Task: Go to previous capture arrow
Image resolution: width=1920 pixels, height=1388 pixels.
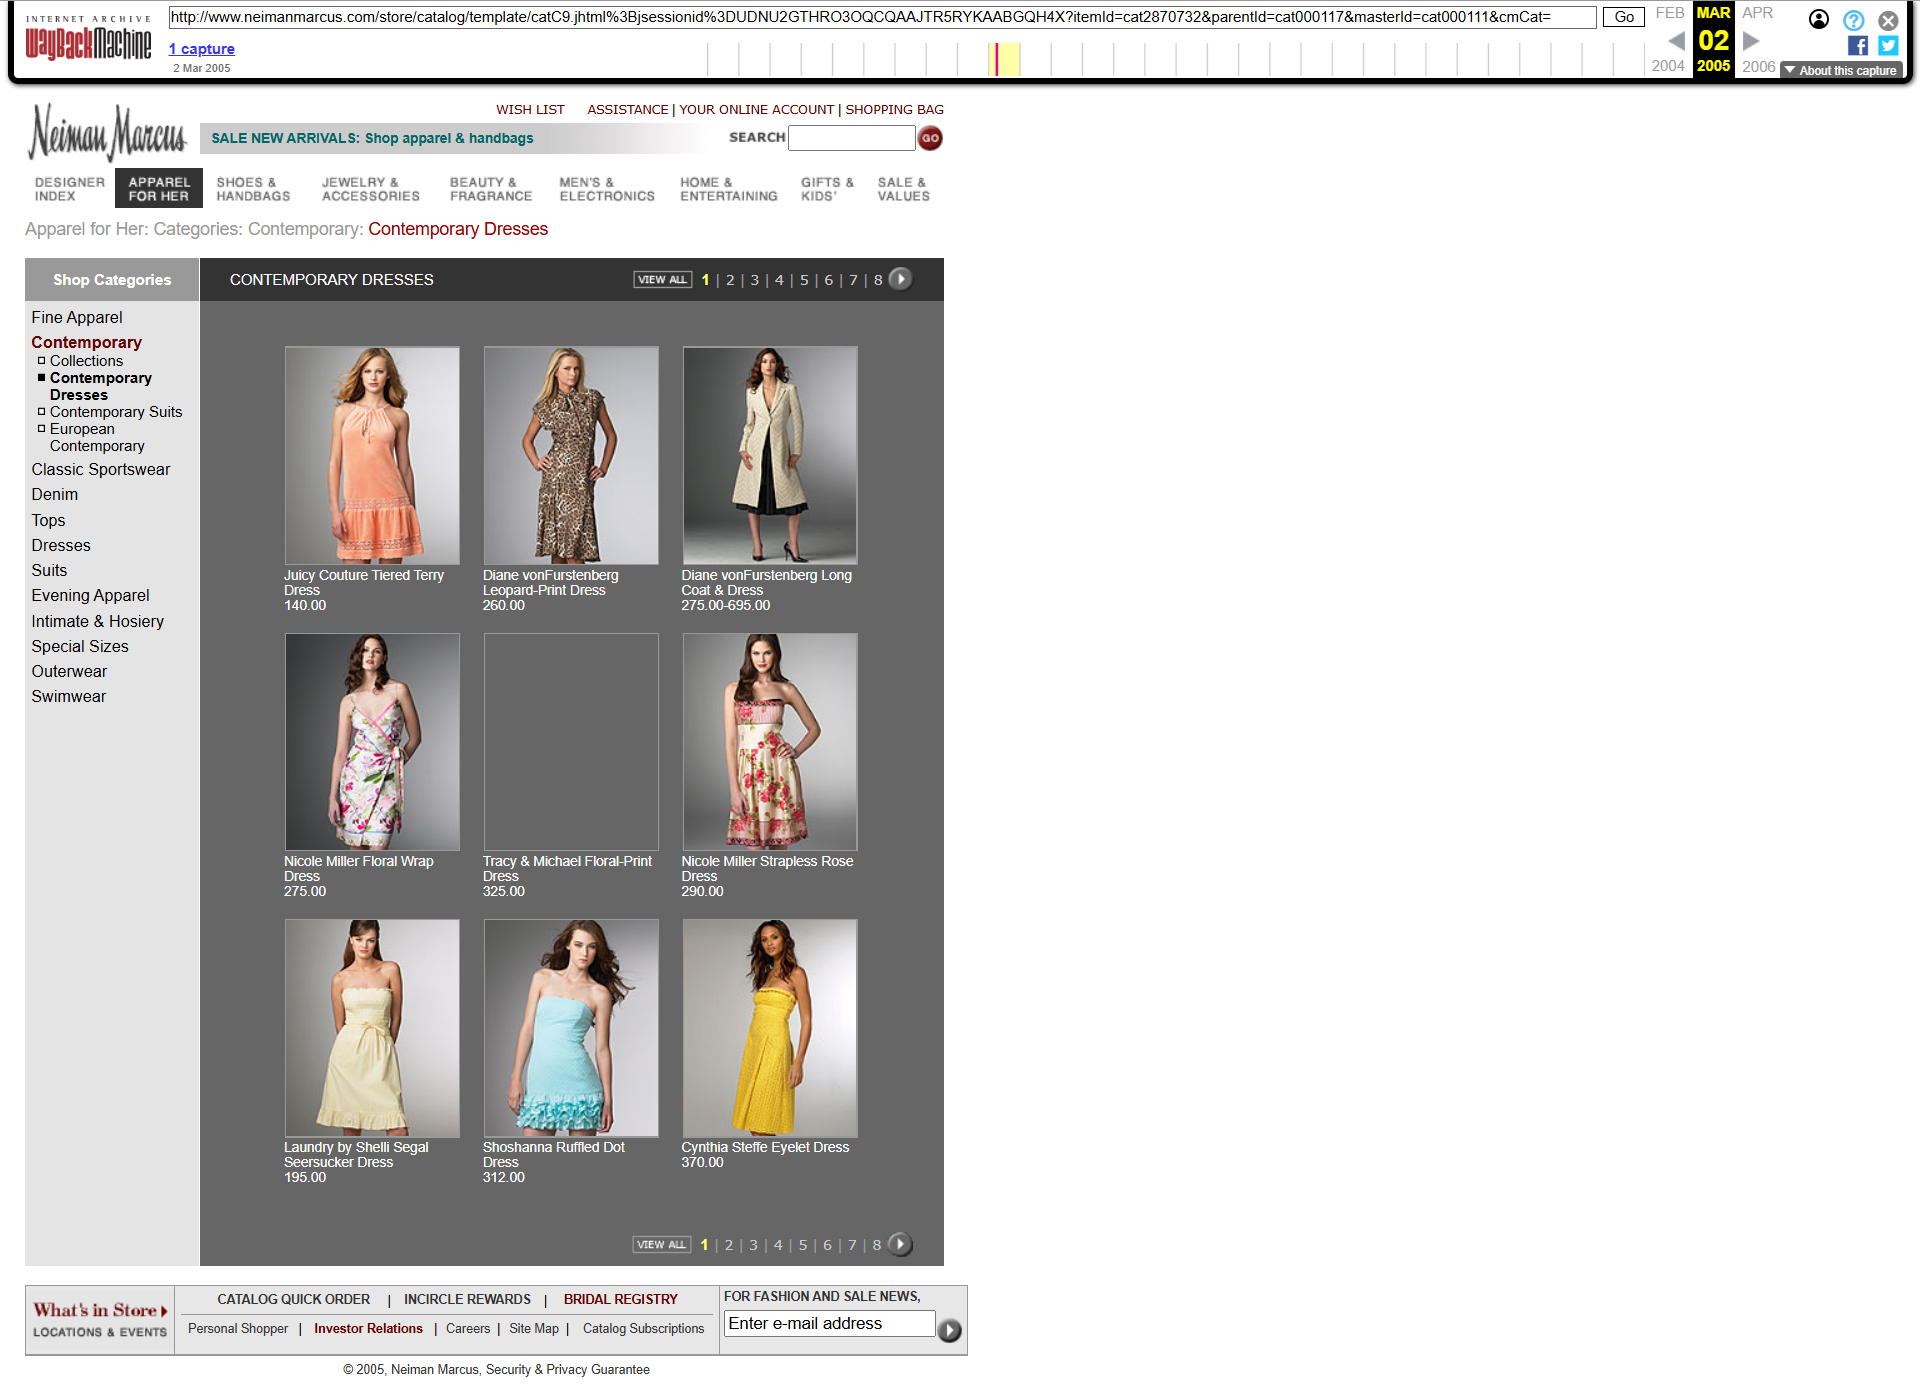Action: pos(1677,41)
